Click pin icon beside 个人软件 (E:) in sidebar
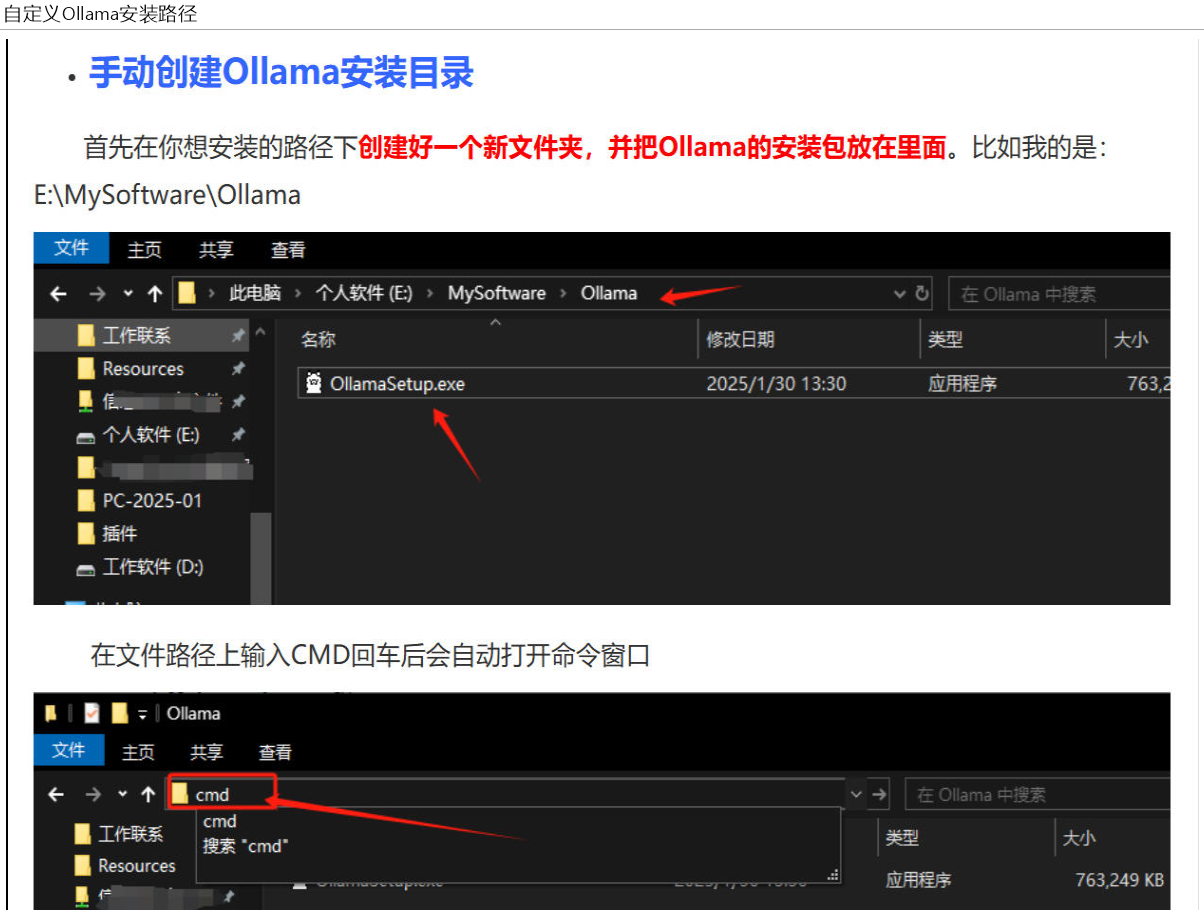1204x918 pixels. pyautogui.click(x=238, y=435)
